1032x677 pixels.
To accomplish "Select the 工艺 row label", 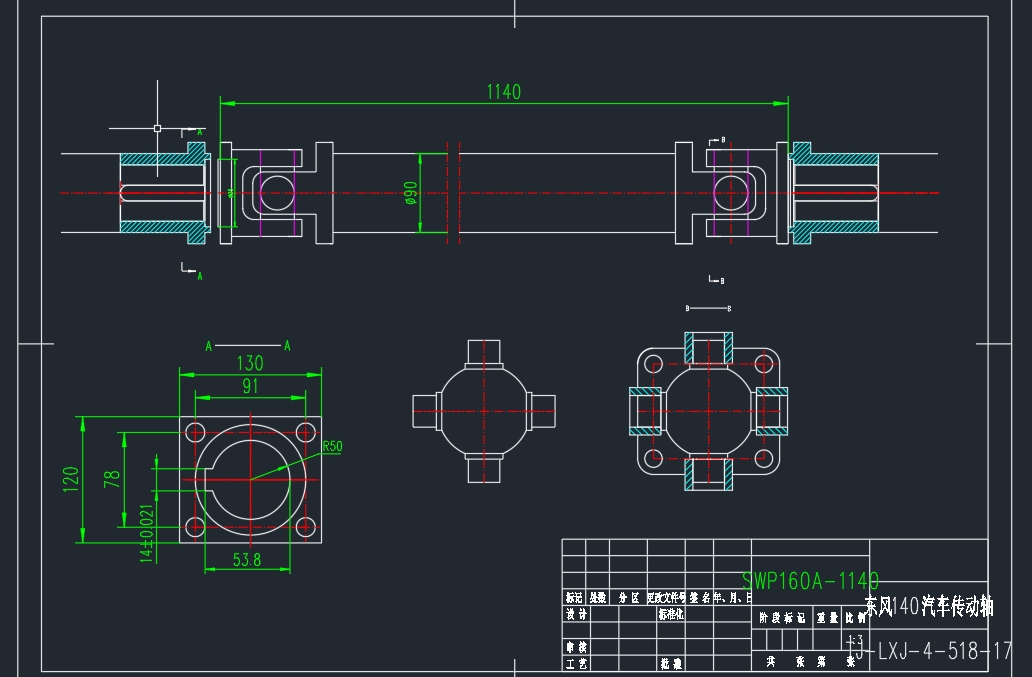I will point(577,664).
